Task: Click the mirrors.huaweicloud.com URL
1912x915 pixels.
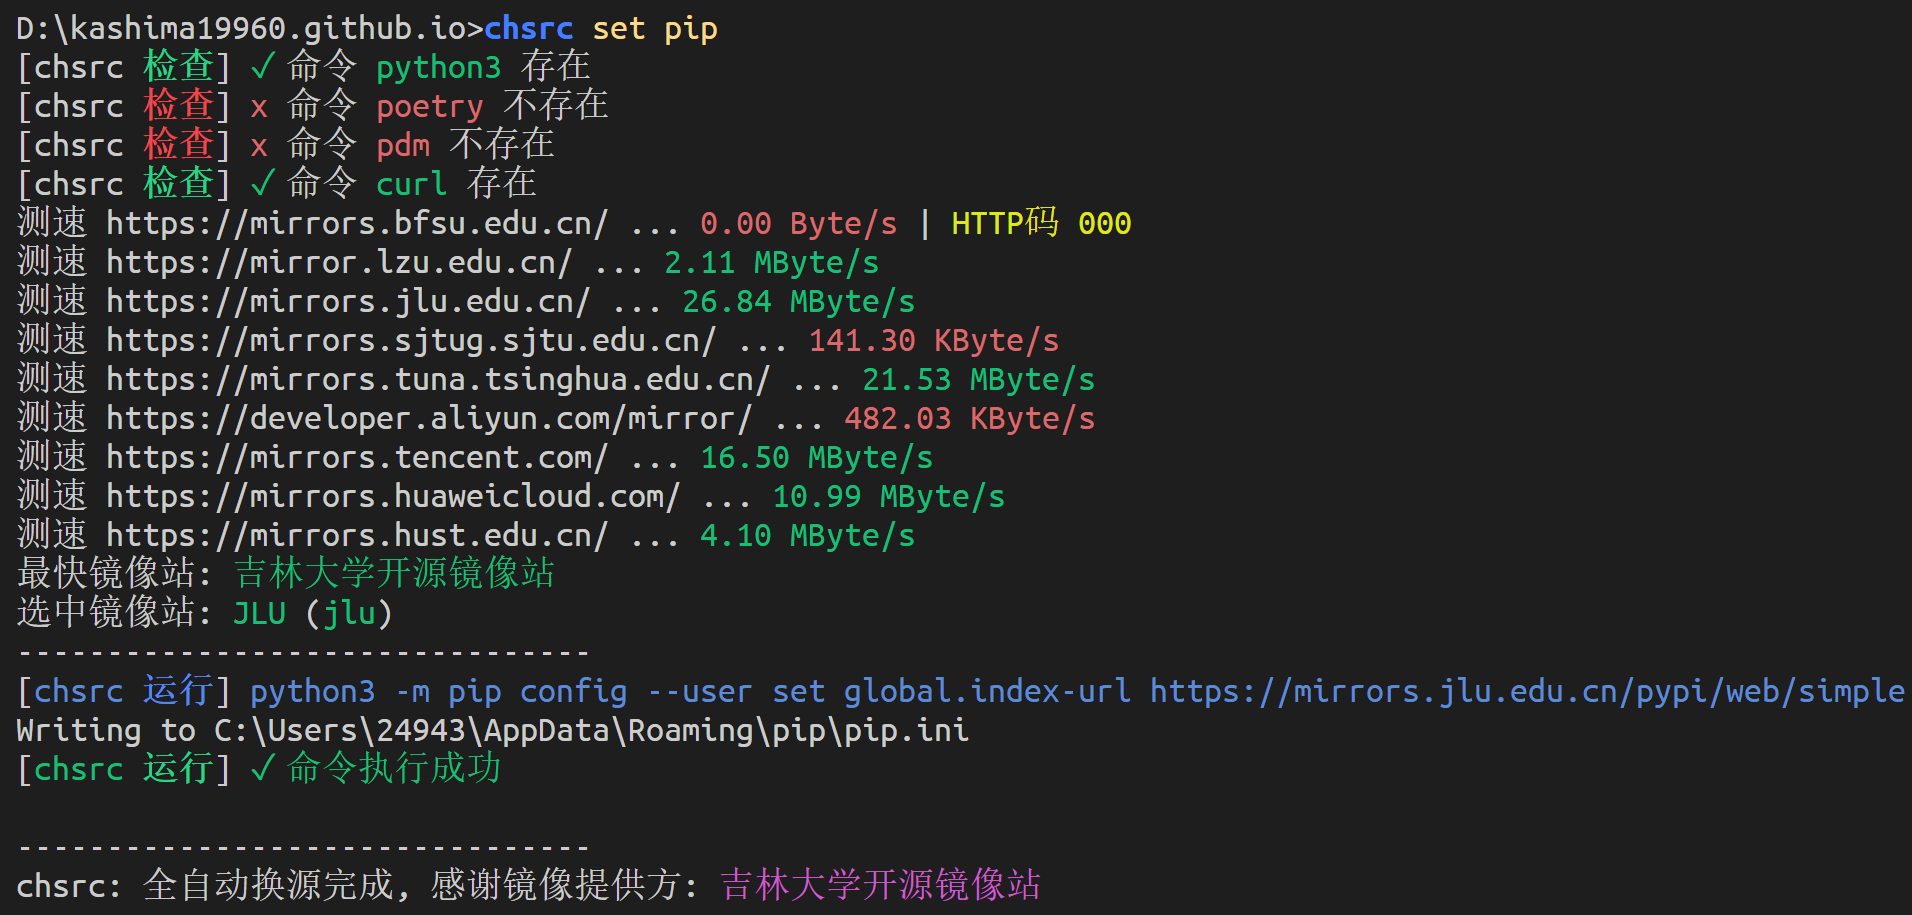Action: [393, 496]
